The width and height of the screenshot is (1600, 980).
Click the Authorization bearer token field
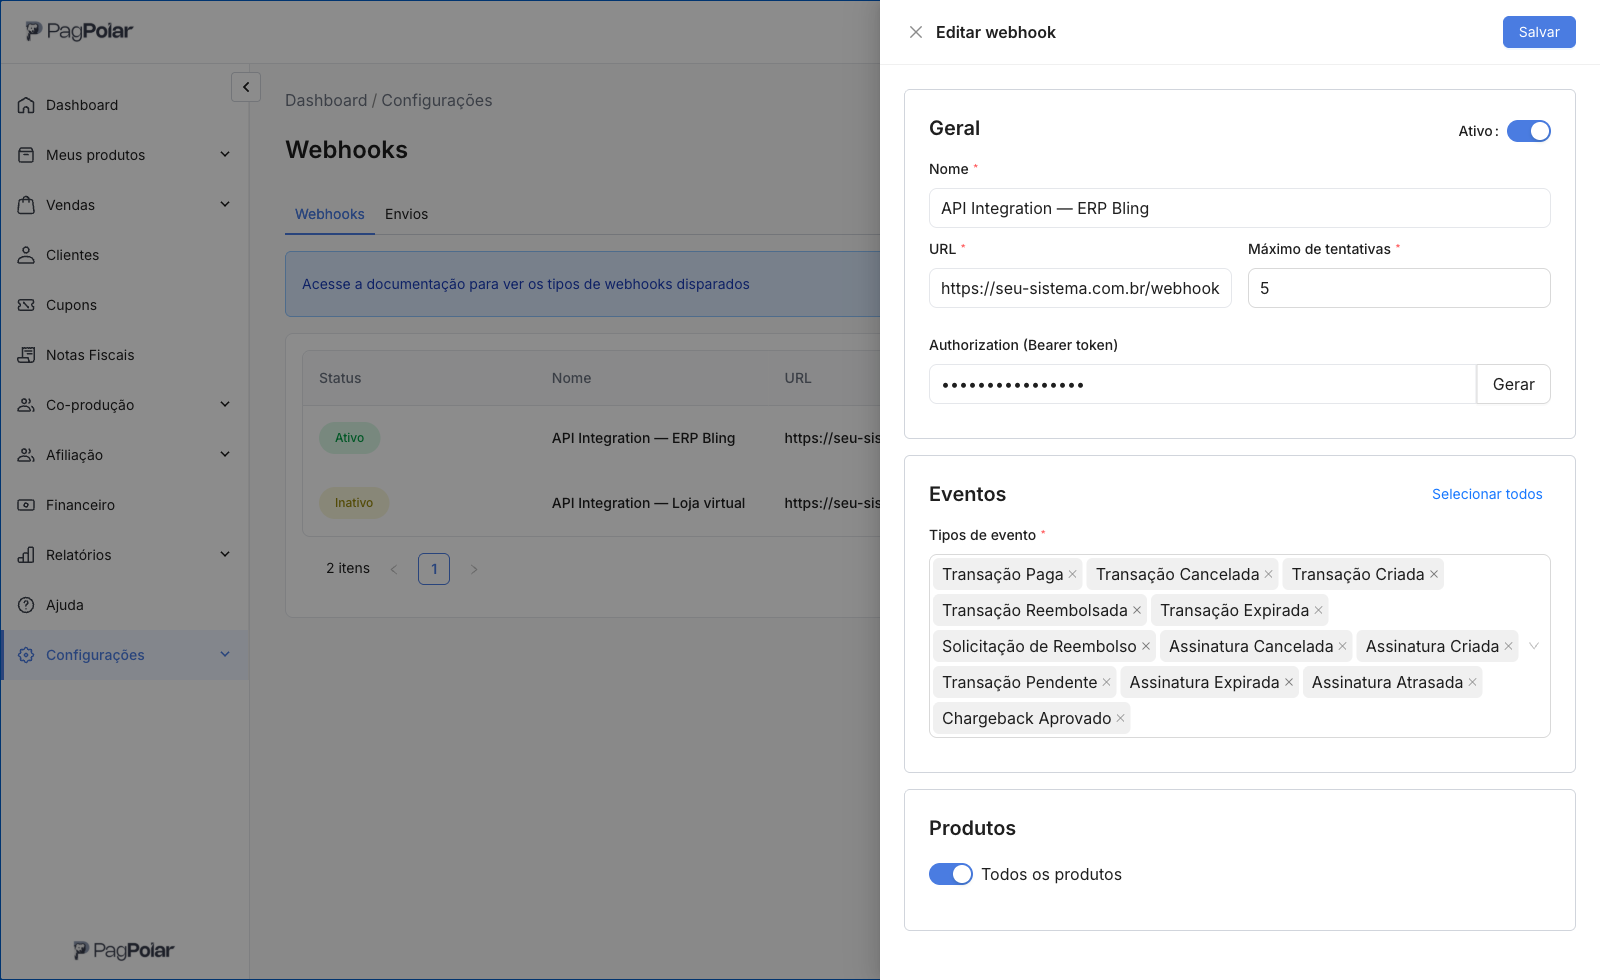click(1202, 384)
